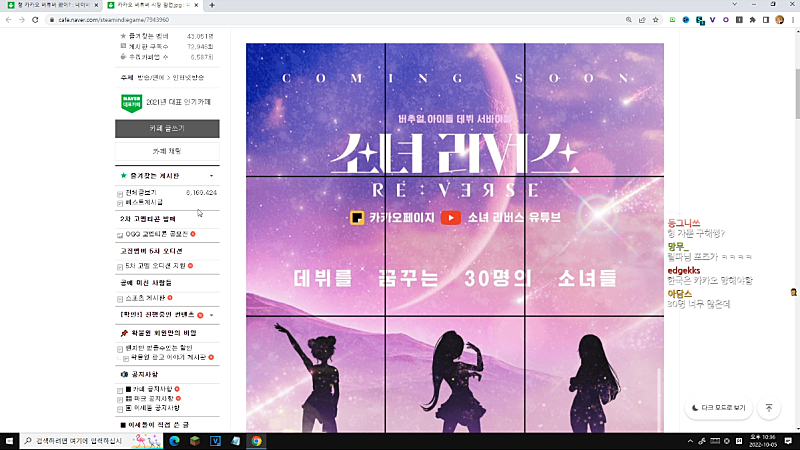800x450 pixels.
Task: Go back to the previous page
Action: coord(9,20)
